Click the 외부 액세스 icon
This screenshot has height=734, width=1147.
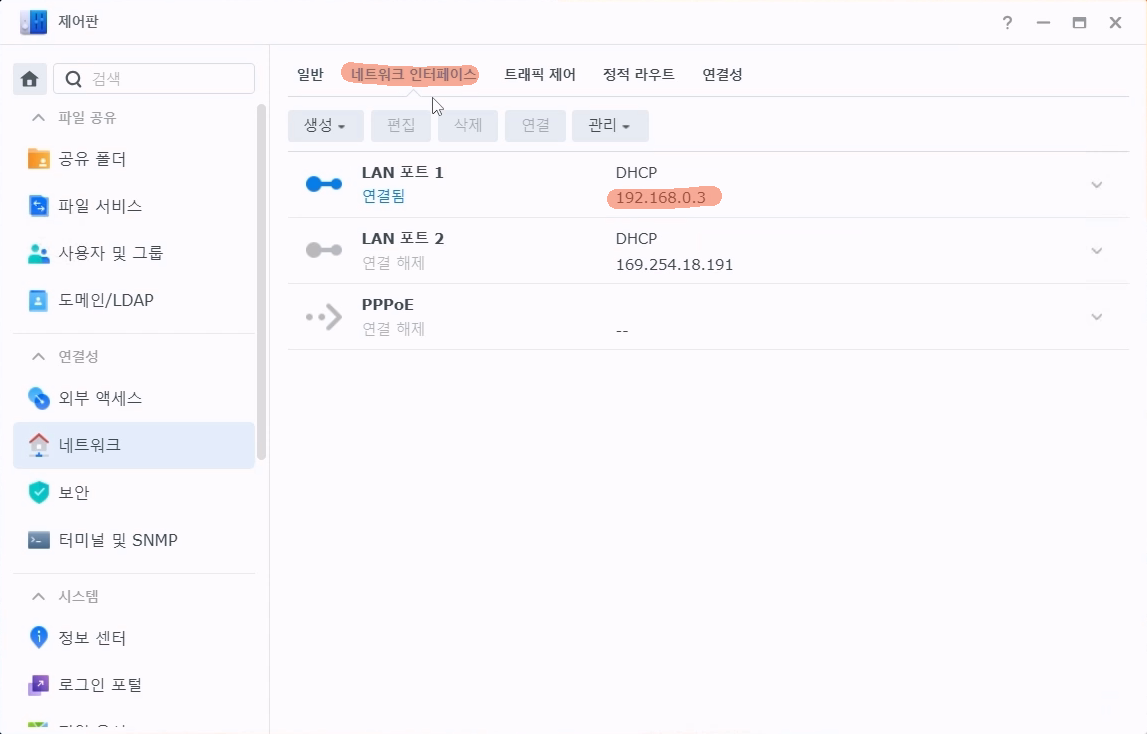click(39, 398)
